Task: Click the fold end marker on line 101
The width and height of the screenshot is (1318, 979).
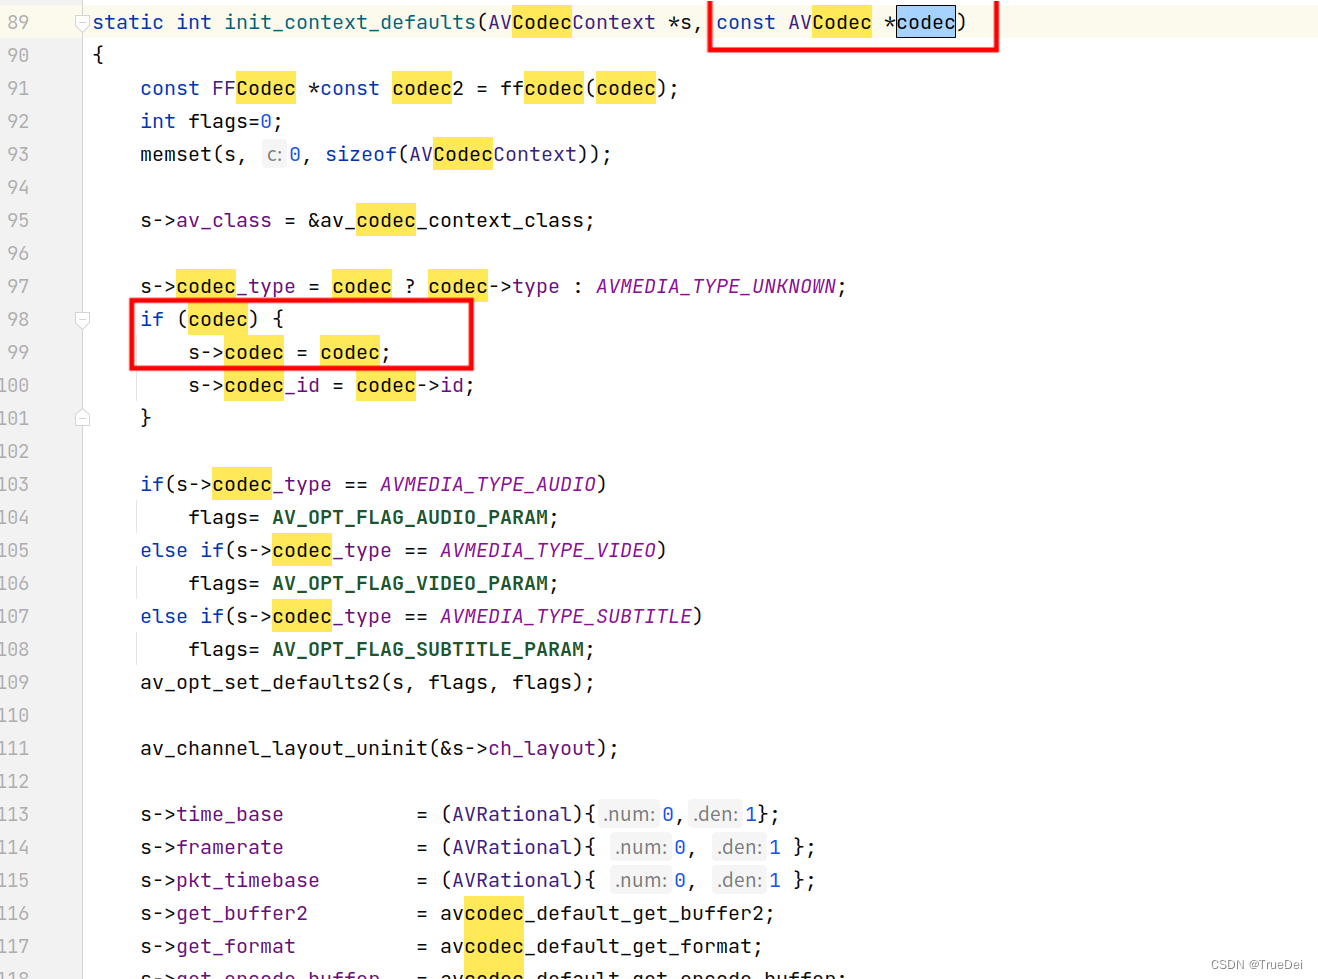Action: tap(83, 418)
